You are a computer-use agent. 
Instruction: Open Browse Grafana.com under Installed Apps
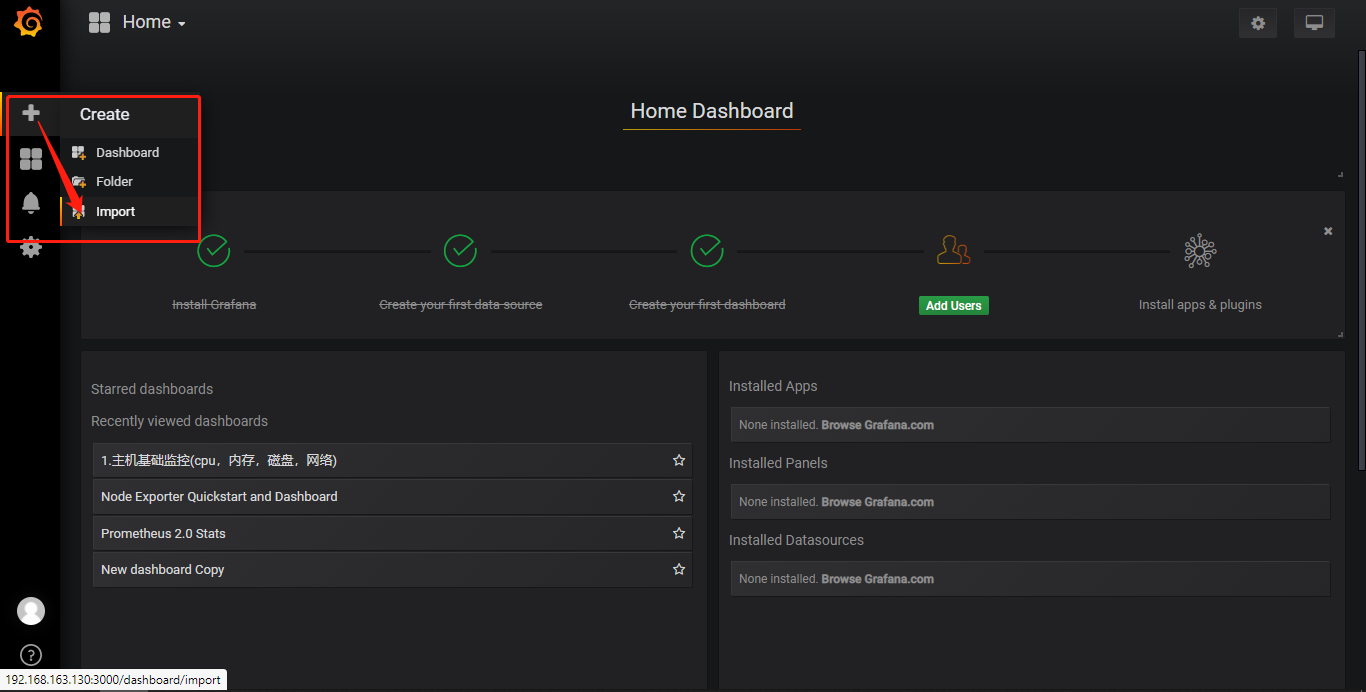tap(878, 425)
